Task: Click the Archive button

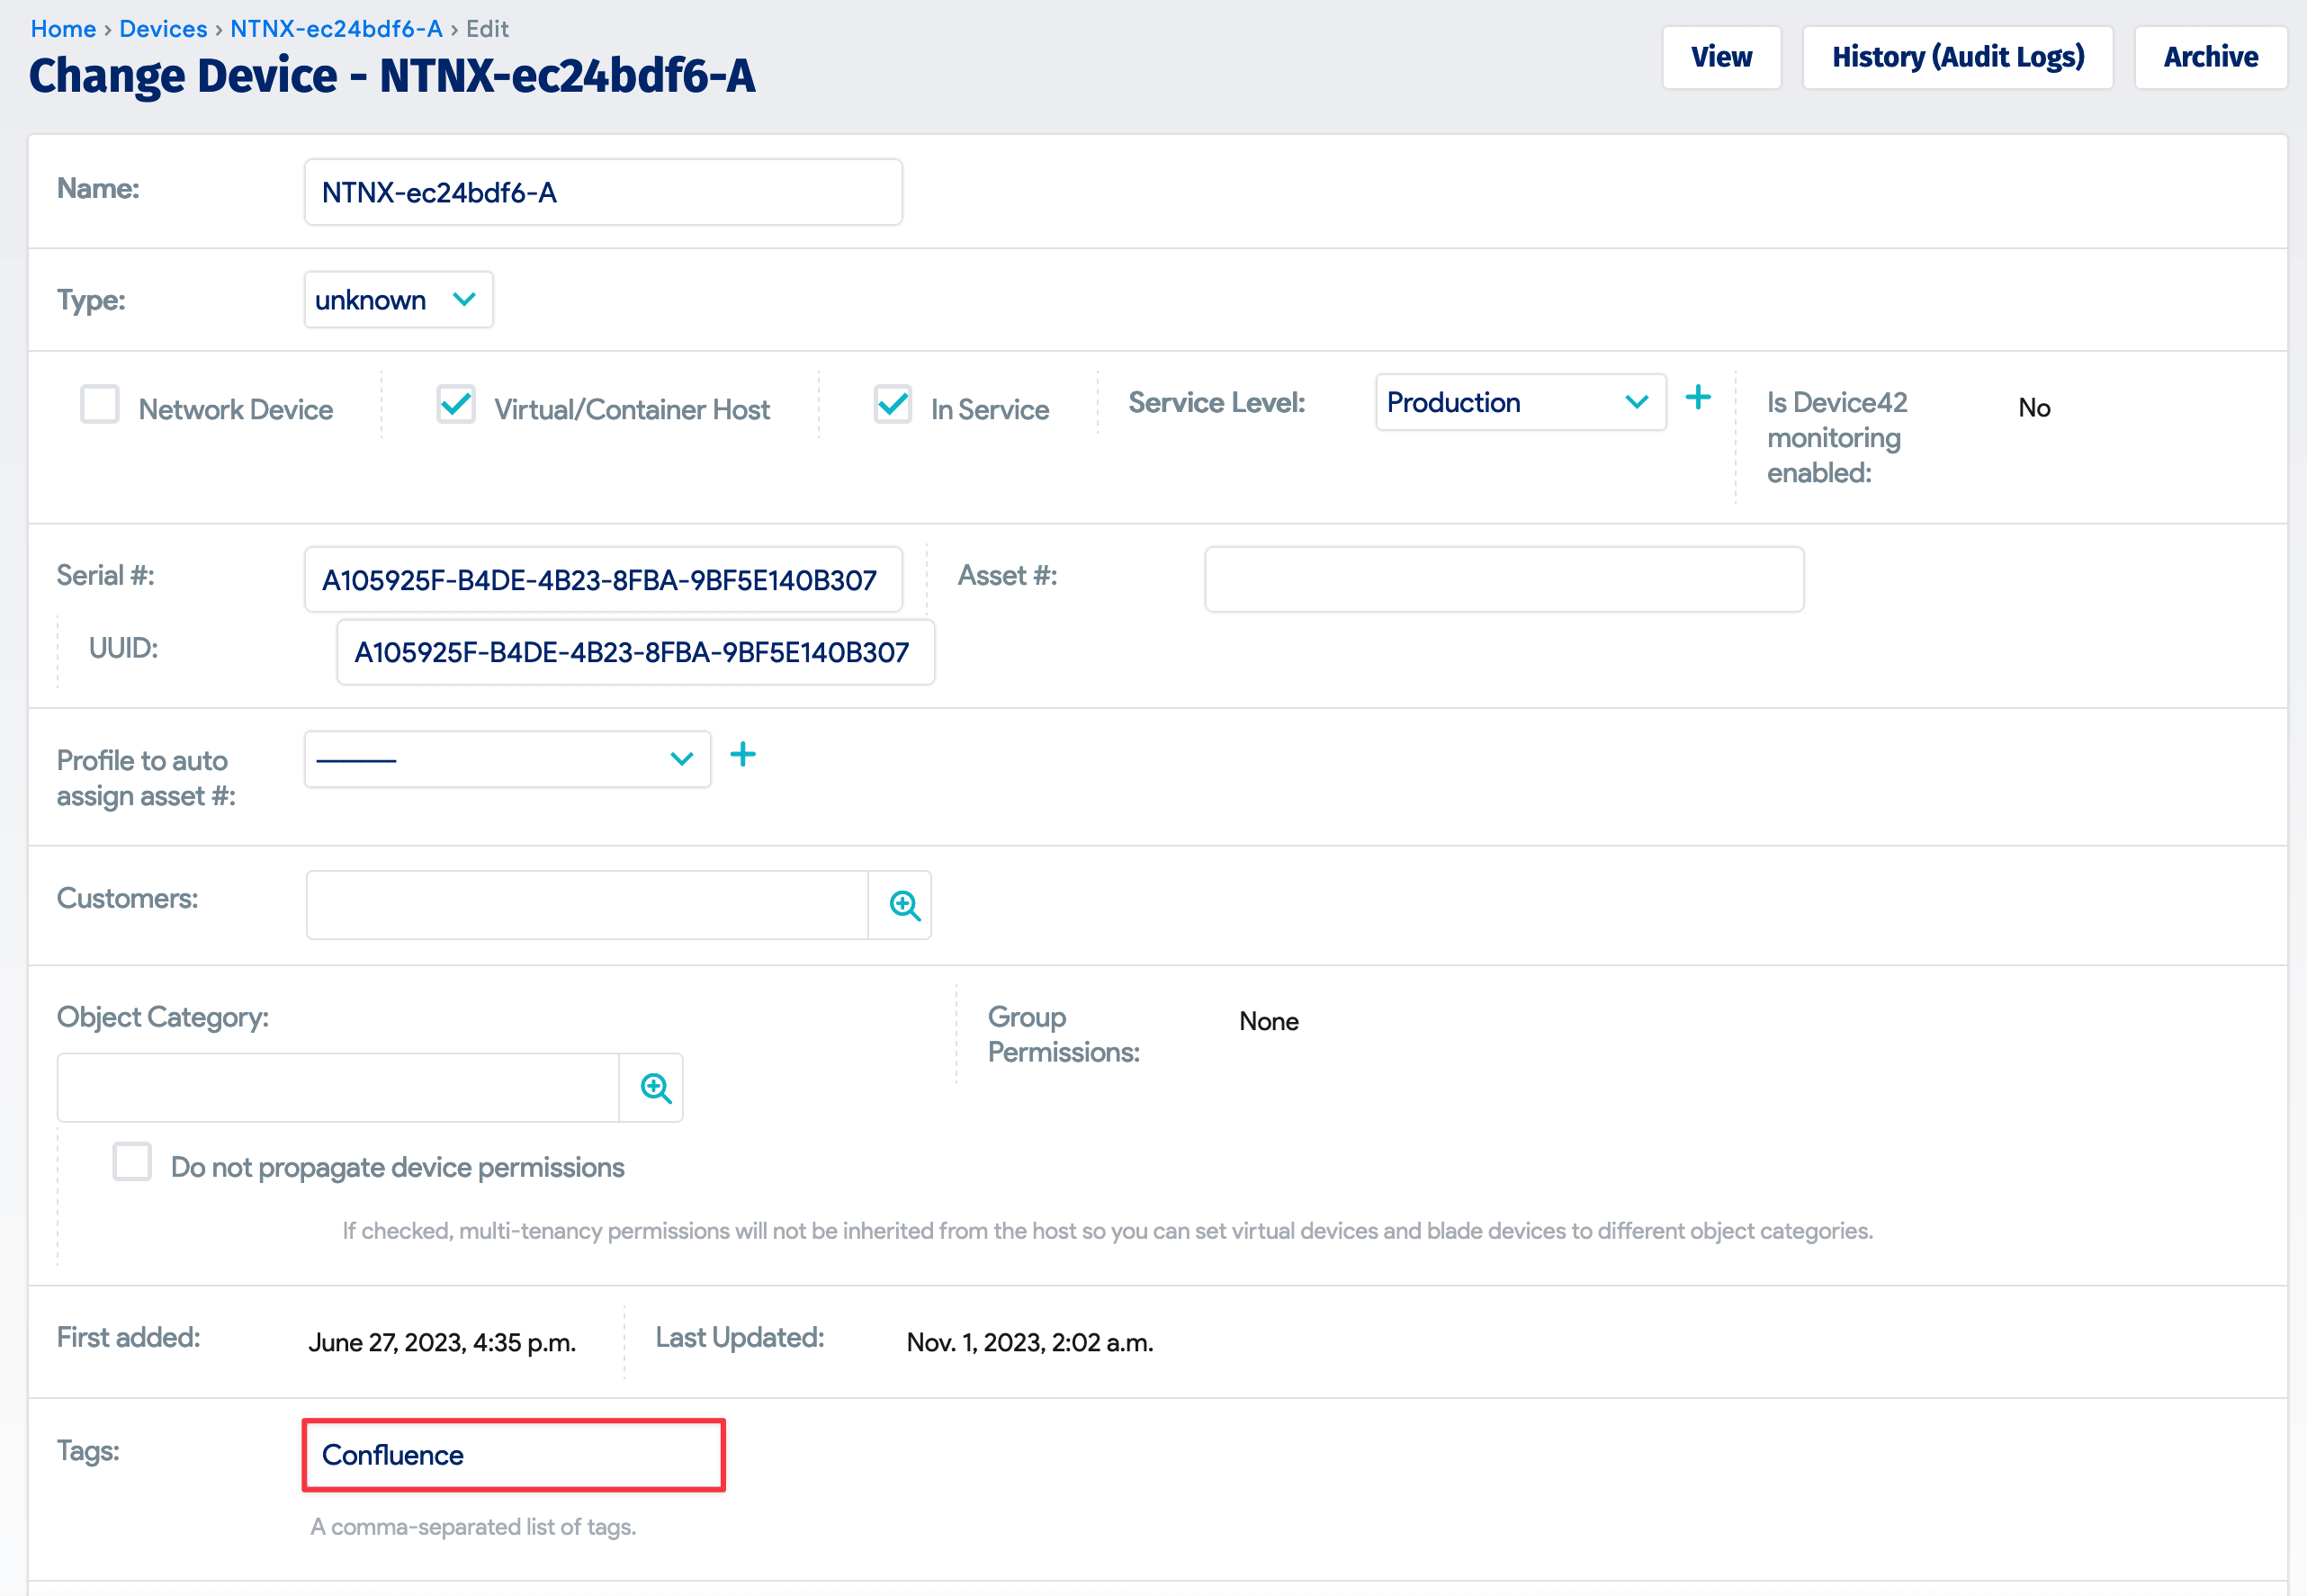Action: 2210,58
